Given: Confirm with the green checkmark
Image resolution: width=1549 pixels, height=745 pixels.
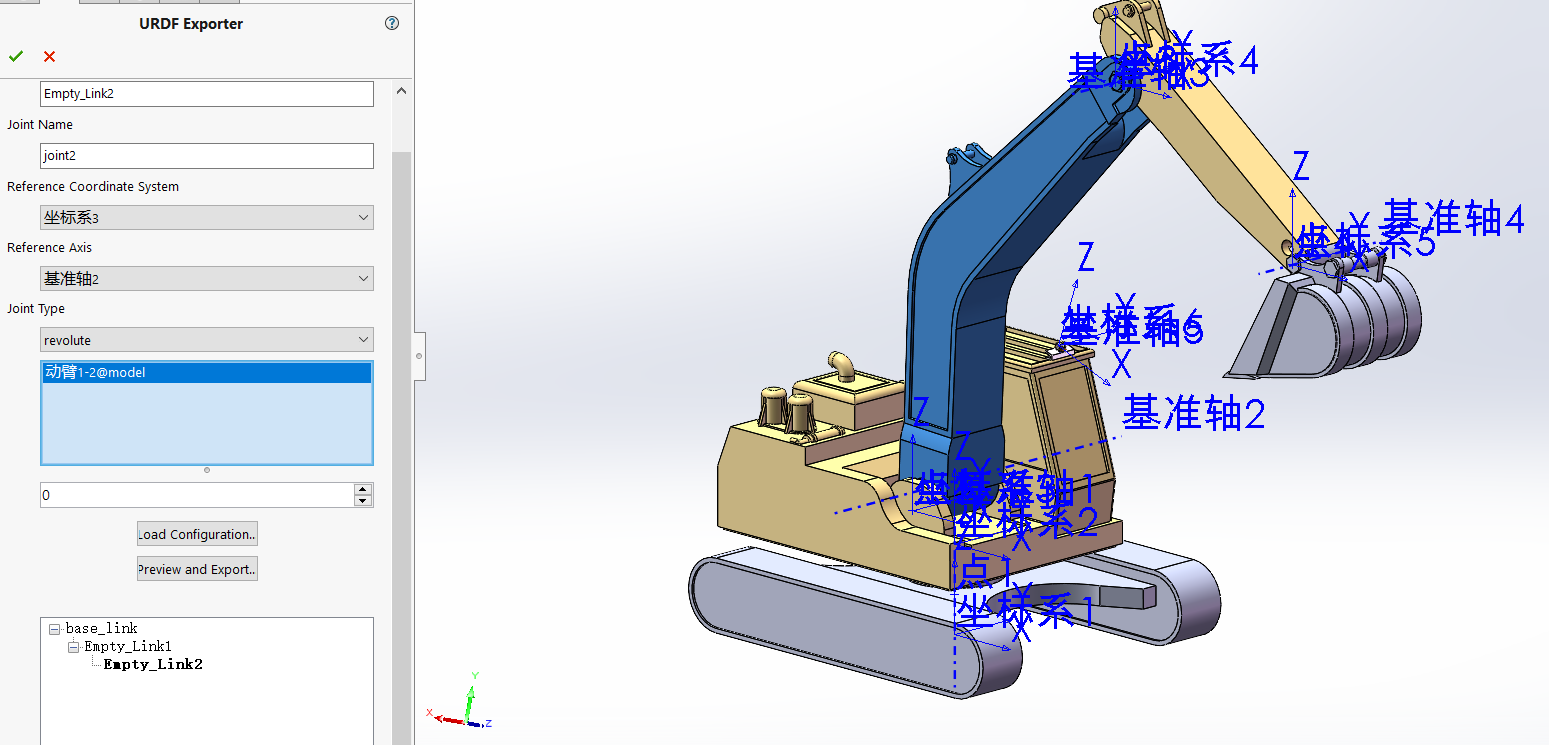Looking at the screenshot, I should 16,56.
